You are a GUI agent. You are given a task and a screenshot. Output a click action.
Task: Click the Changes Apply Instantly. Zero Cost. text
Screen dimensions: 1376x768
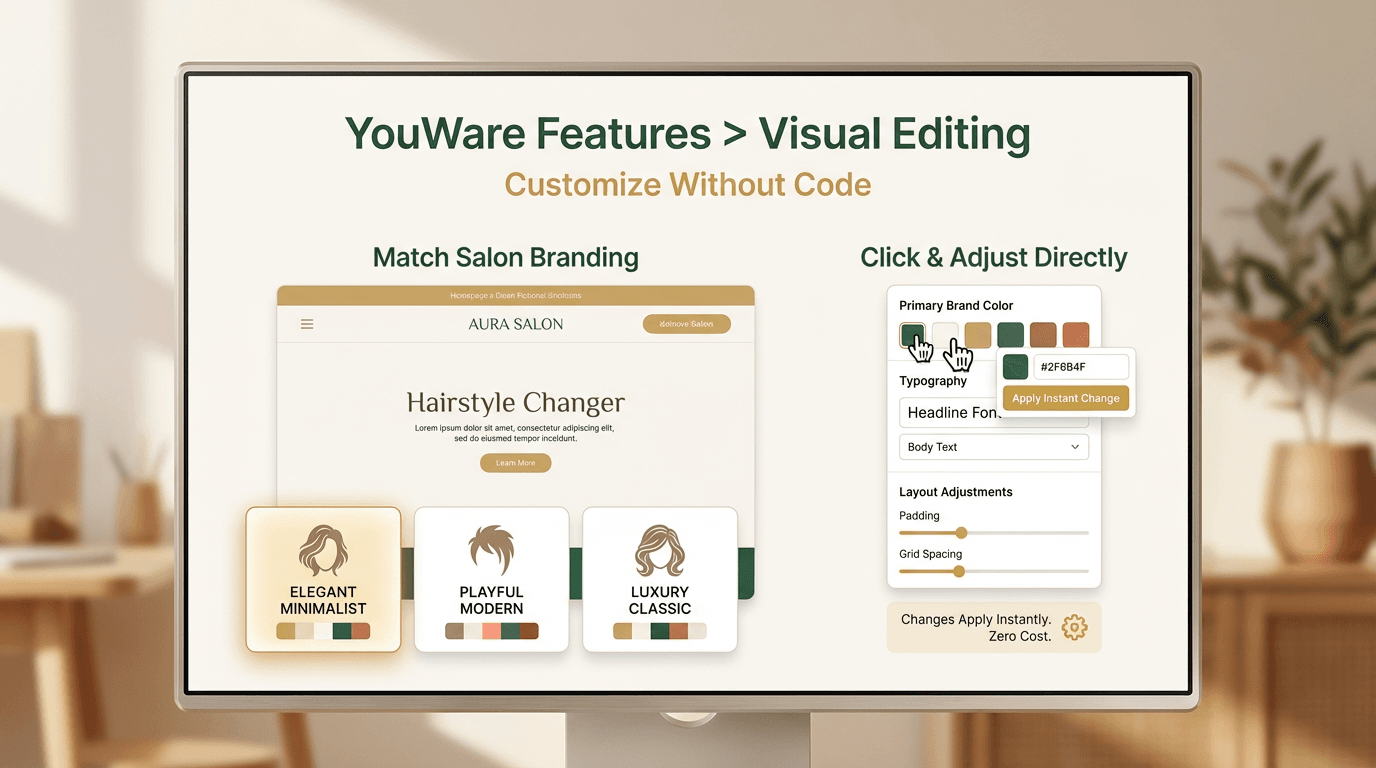point(976,628)
